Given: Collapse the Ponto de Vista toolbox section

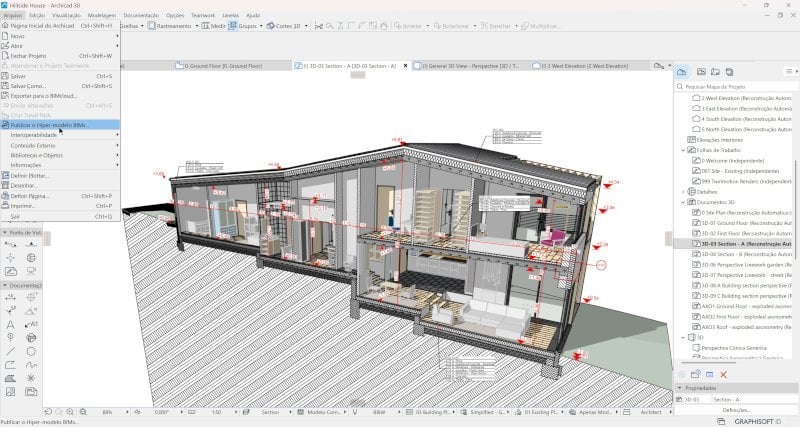Looking at the screenshot, I should [x=5, y=233].
